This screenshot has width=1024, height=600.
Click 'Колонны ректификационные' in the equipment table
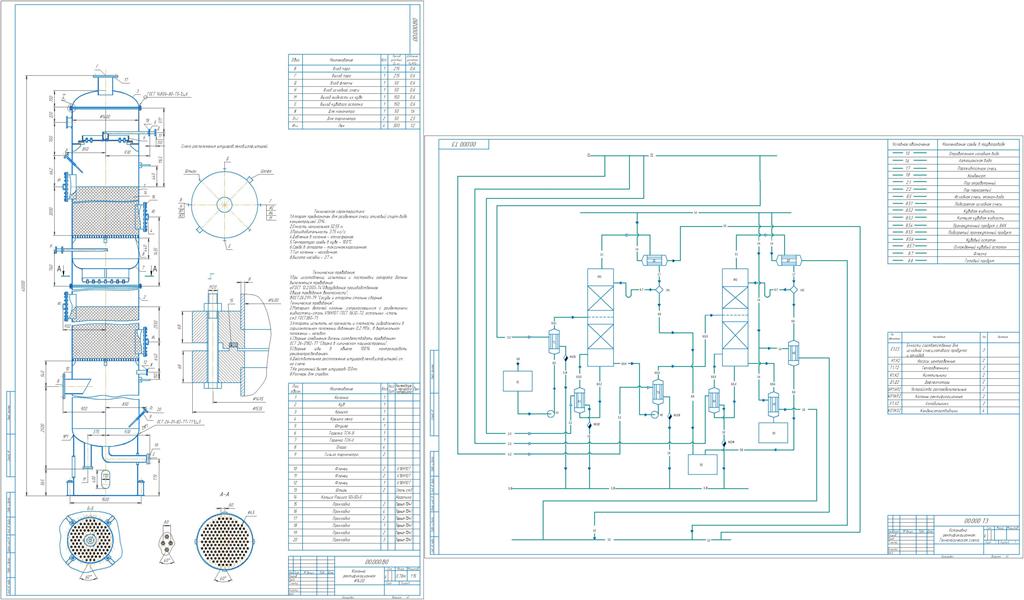(x=938, y=396)
